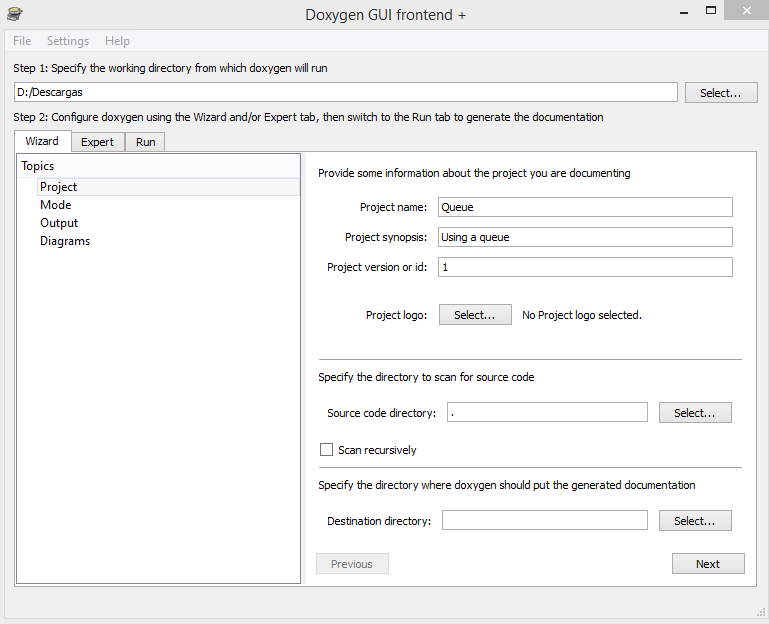The image size is (769, 624).
Task: Open the Help menu
Action: coord(117,41)
